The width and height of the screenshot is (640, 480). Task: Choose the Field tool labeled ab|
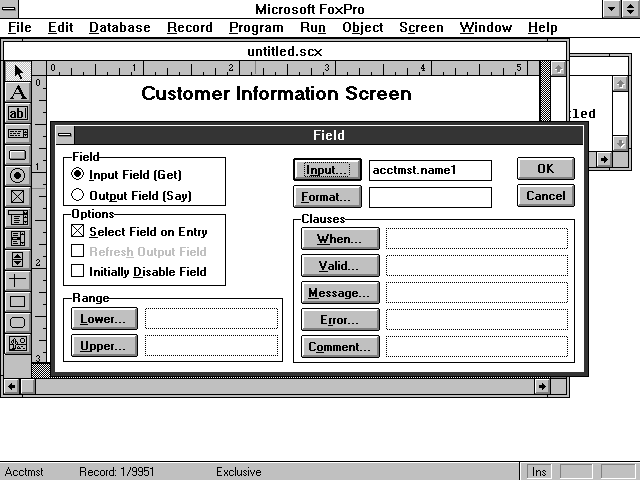[18, 113]
